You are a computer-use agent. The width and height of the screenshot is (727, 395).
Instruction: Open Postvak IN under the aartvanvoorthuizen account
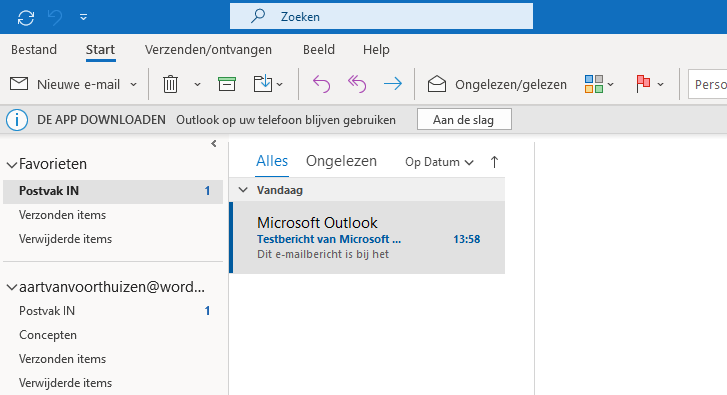click(x=47, y=311)
